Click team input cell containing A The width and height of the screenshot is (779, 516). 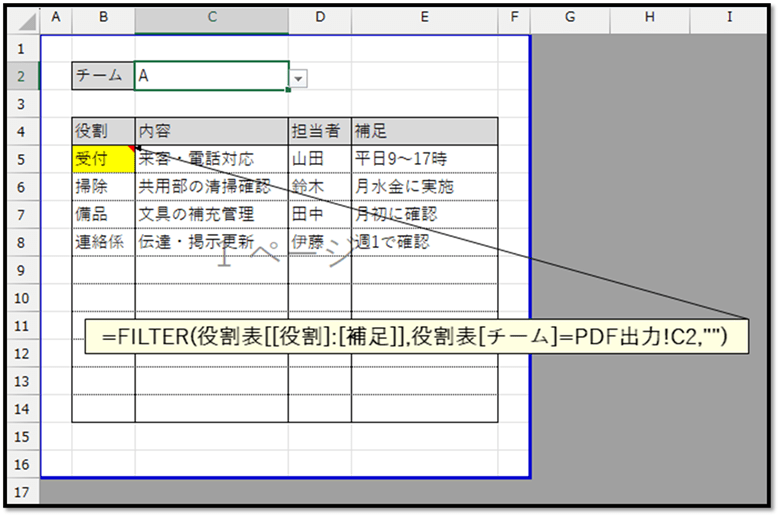[x=211, y=77]
